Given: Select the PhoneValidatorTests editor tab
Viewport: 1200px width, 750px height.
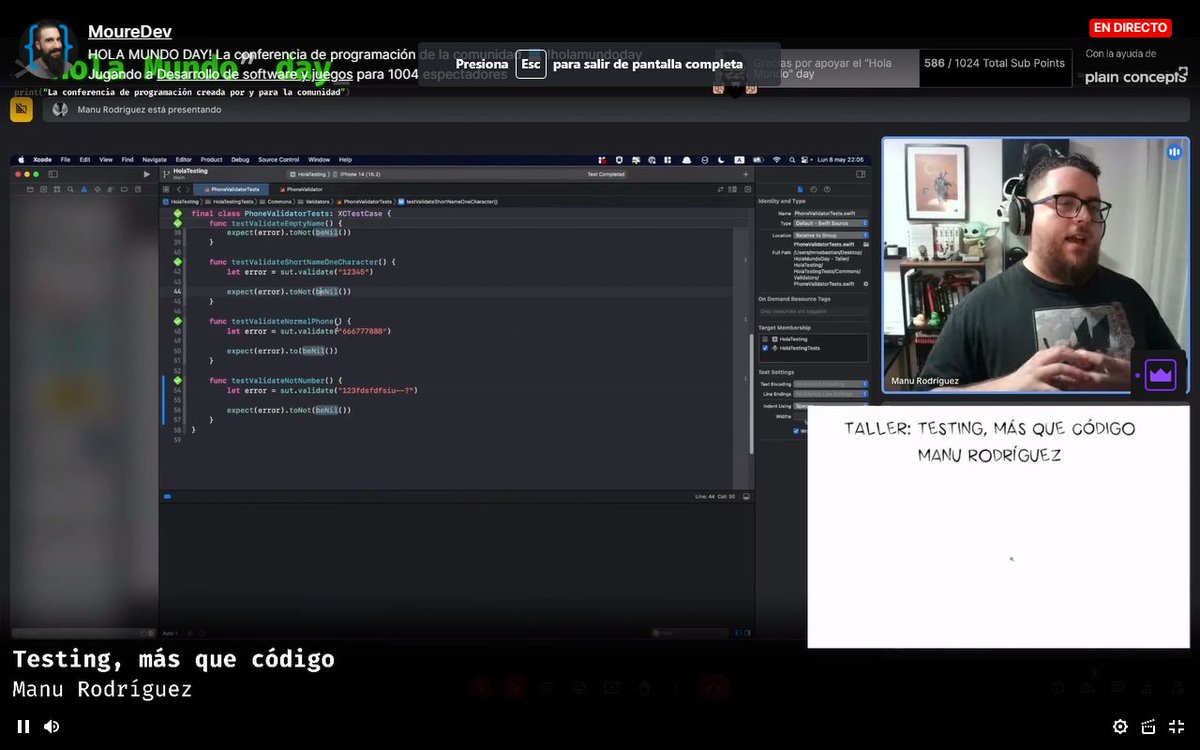Looking at the screenshot, I should click(231, 189).
